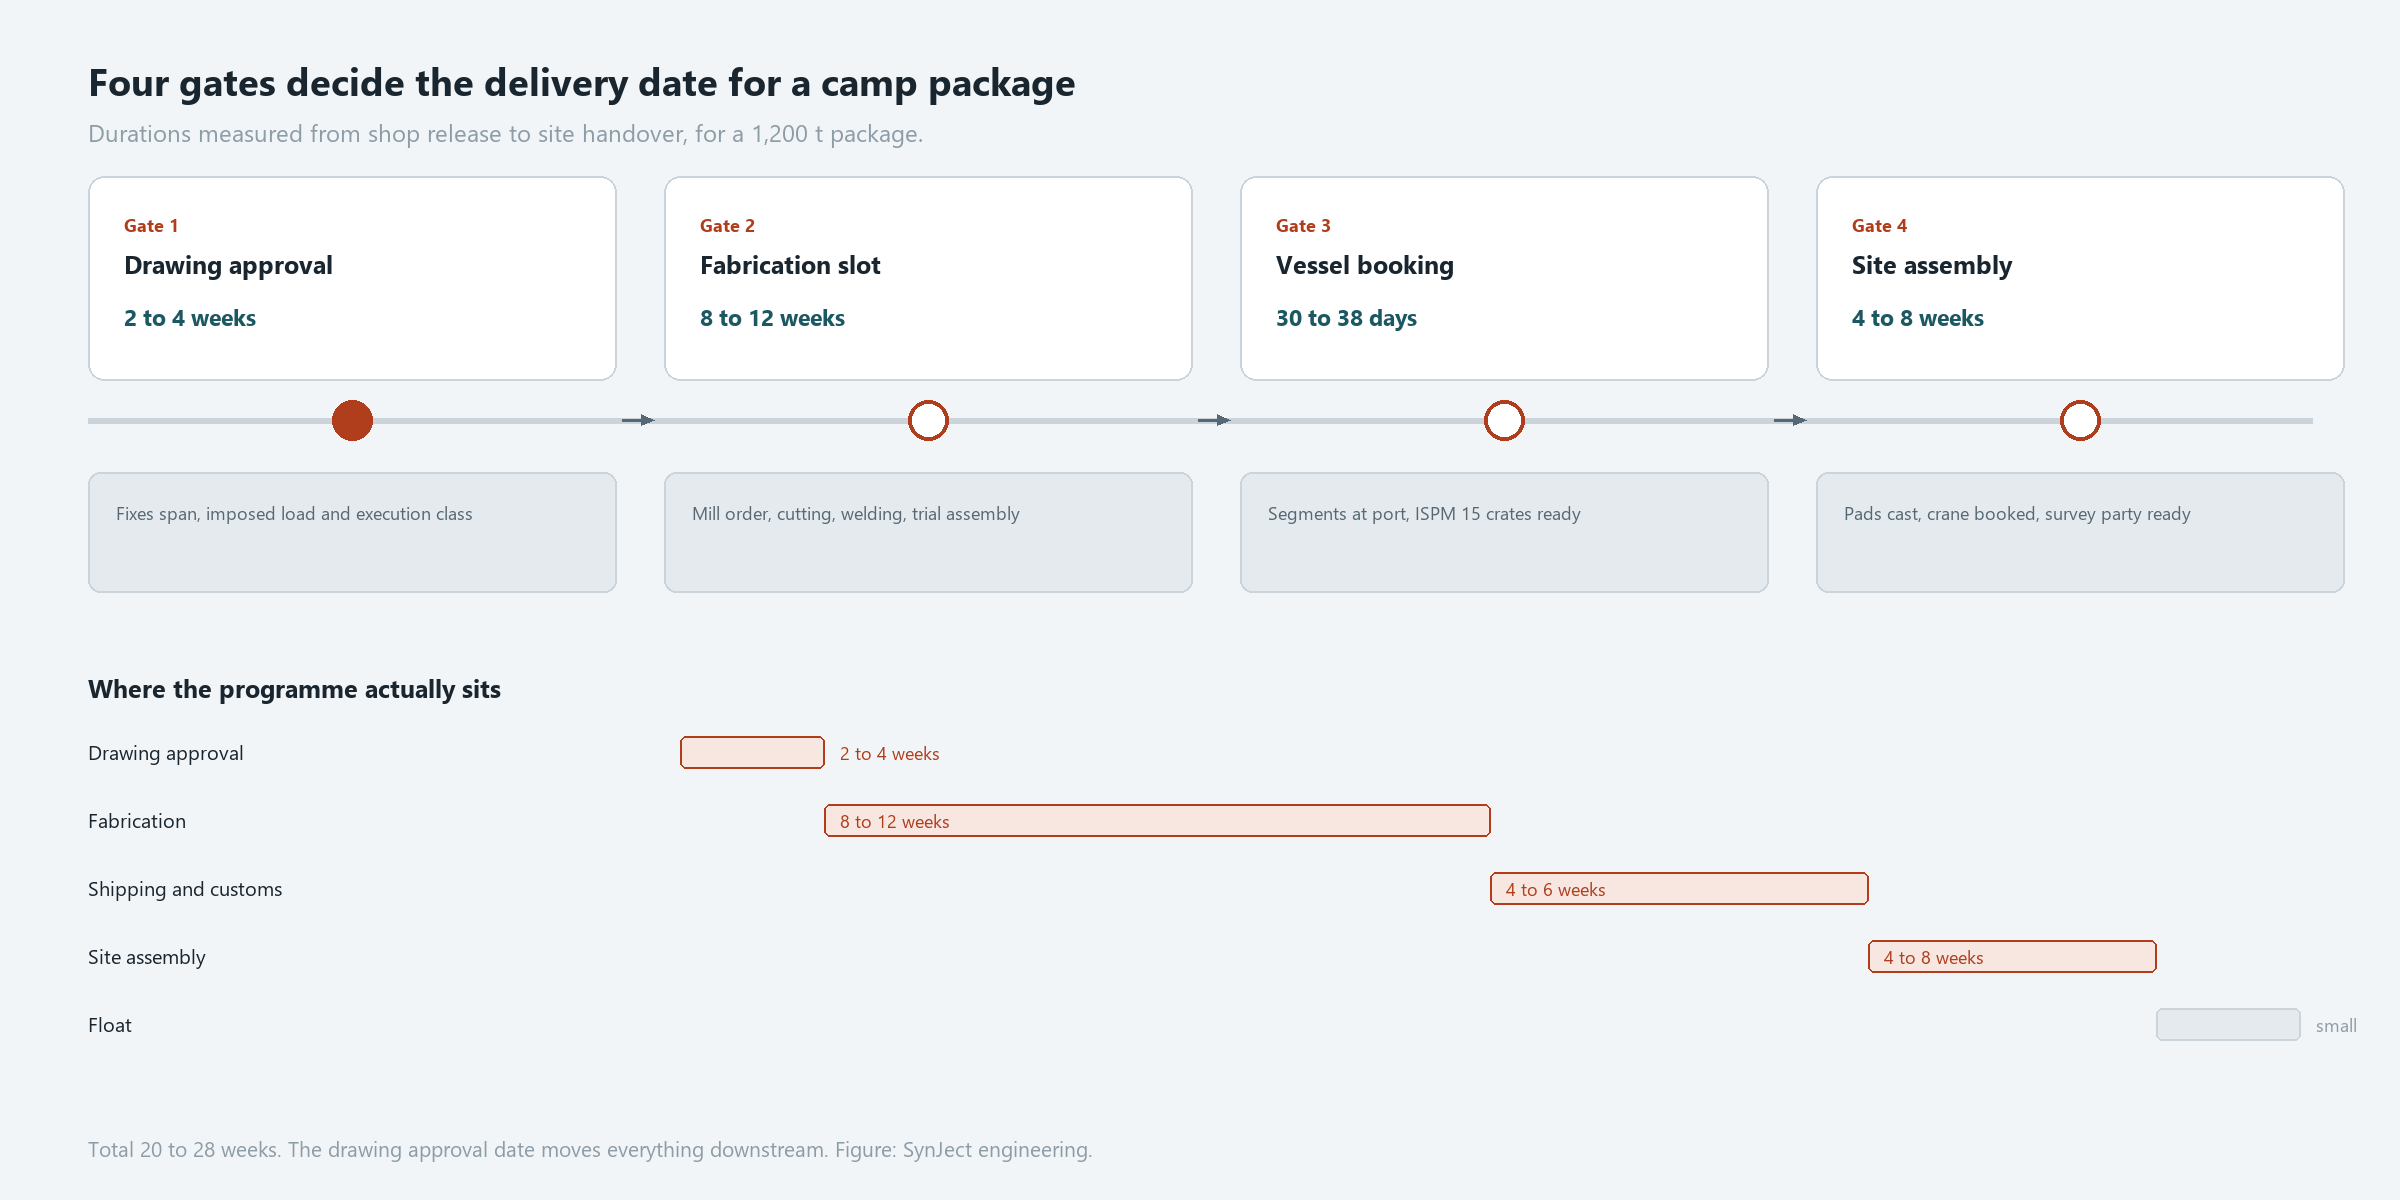Click the arrow between Gate 2 and Gate 3

(1215, 420)
